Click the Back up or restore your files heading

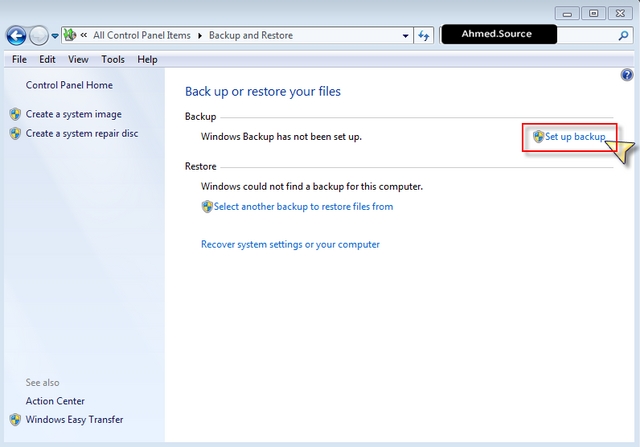point(263,91)
